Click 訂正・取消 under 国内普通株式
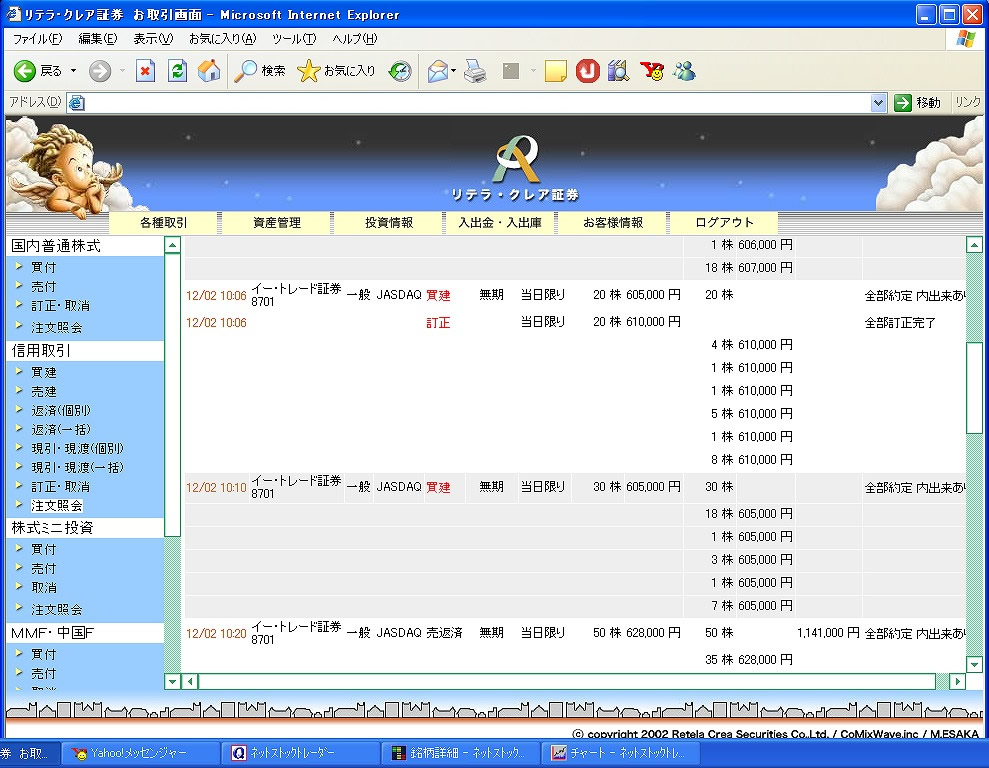Image resolution: width=989 pixels, height=768 pixels. pyautogui.click(x=61, y=306)
